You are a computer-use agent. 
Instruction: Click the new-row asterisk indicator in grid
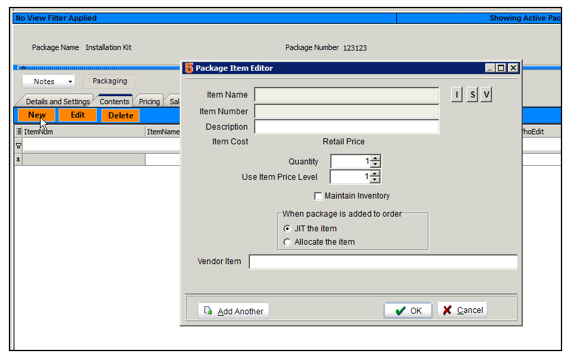18,160
